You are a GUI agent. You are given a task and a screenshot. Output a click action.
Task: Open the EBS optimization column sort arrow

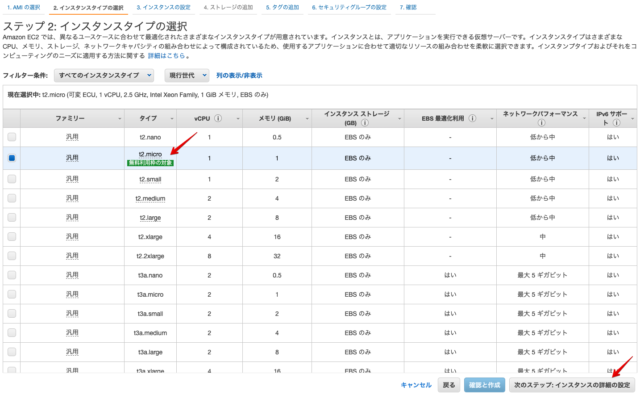(492, 119)
